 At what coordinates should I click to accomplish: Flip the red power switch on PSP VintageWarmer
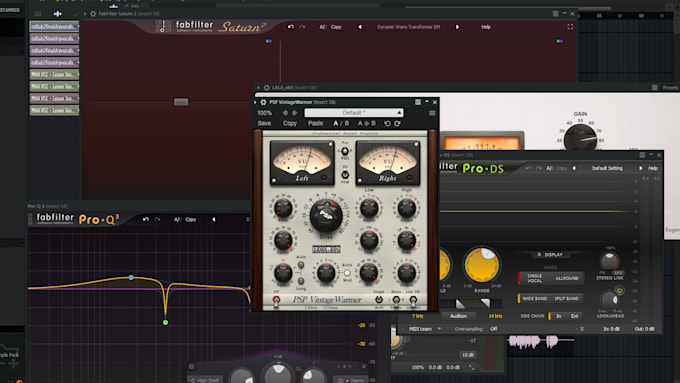click(x=276, y=300)
